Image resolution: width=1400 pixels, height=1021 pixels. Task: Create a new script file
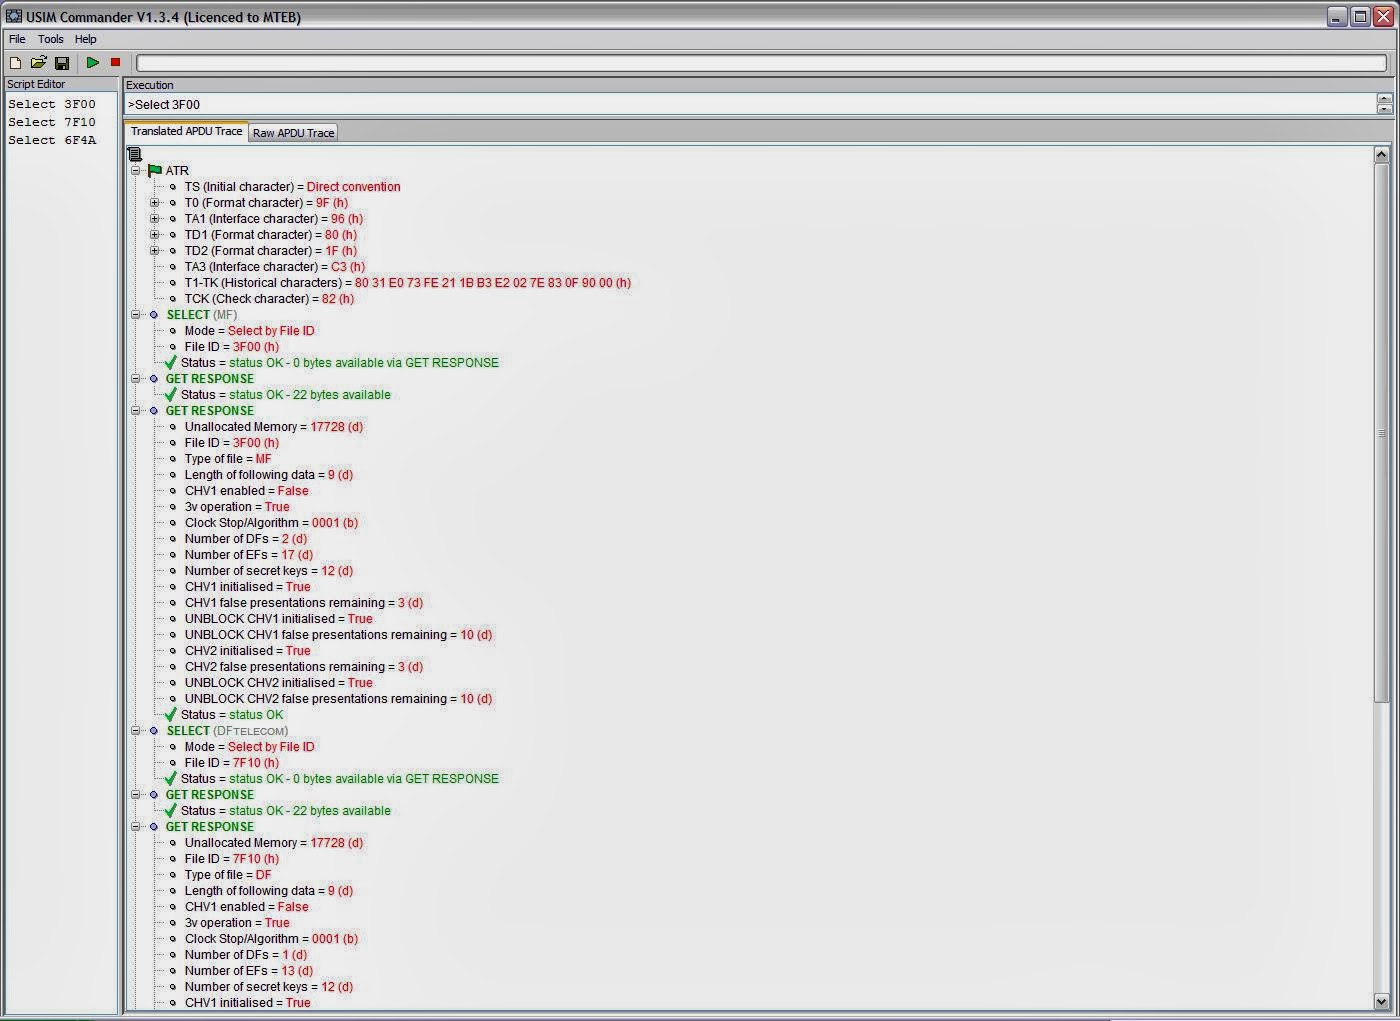click(x=15, y=62)
